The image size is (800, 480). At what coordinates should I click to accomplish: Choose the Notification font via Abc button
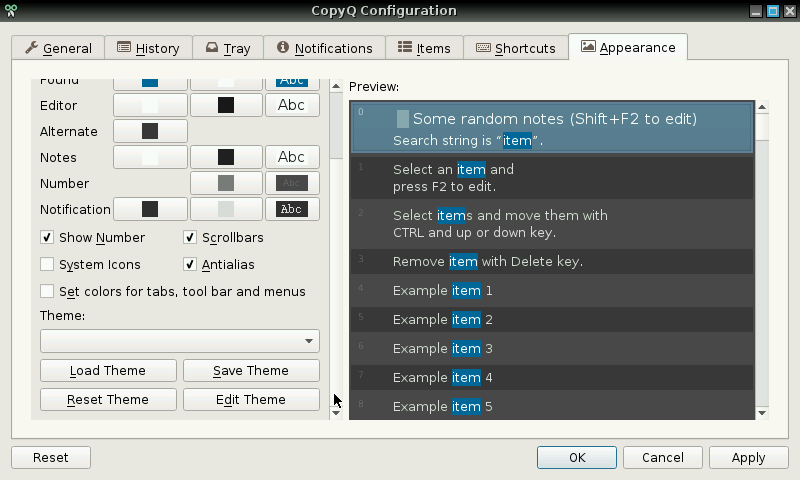coord(292,209)
